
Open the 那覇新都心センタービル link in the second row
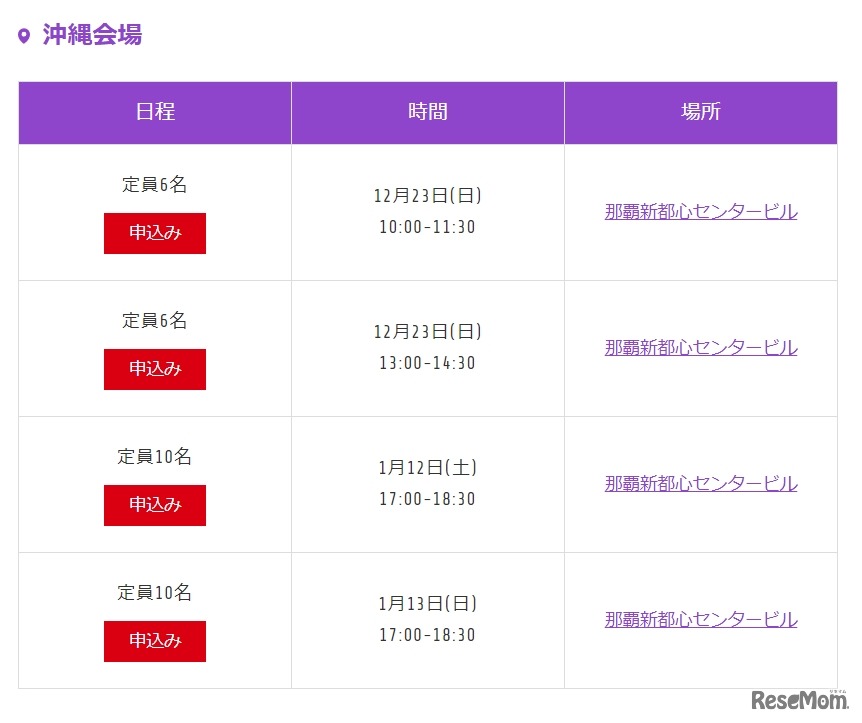pos(700,347)
